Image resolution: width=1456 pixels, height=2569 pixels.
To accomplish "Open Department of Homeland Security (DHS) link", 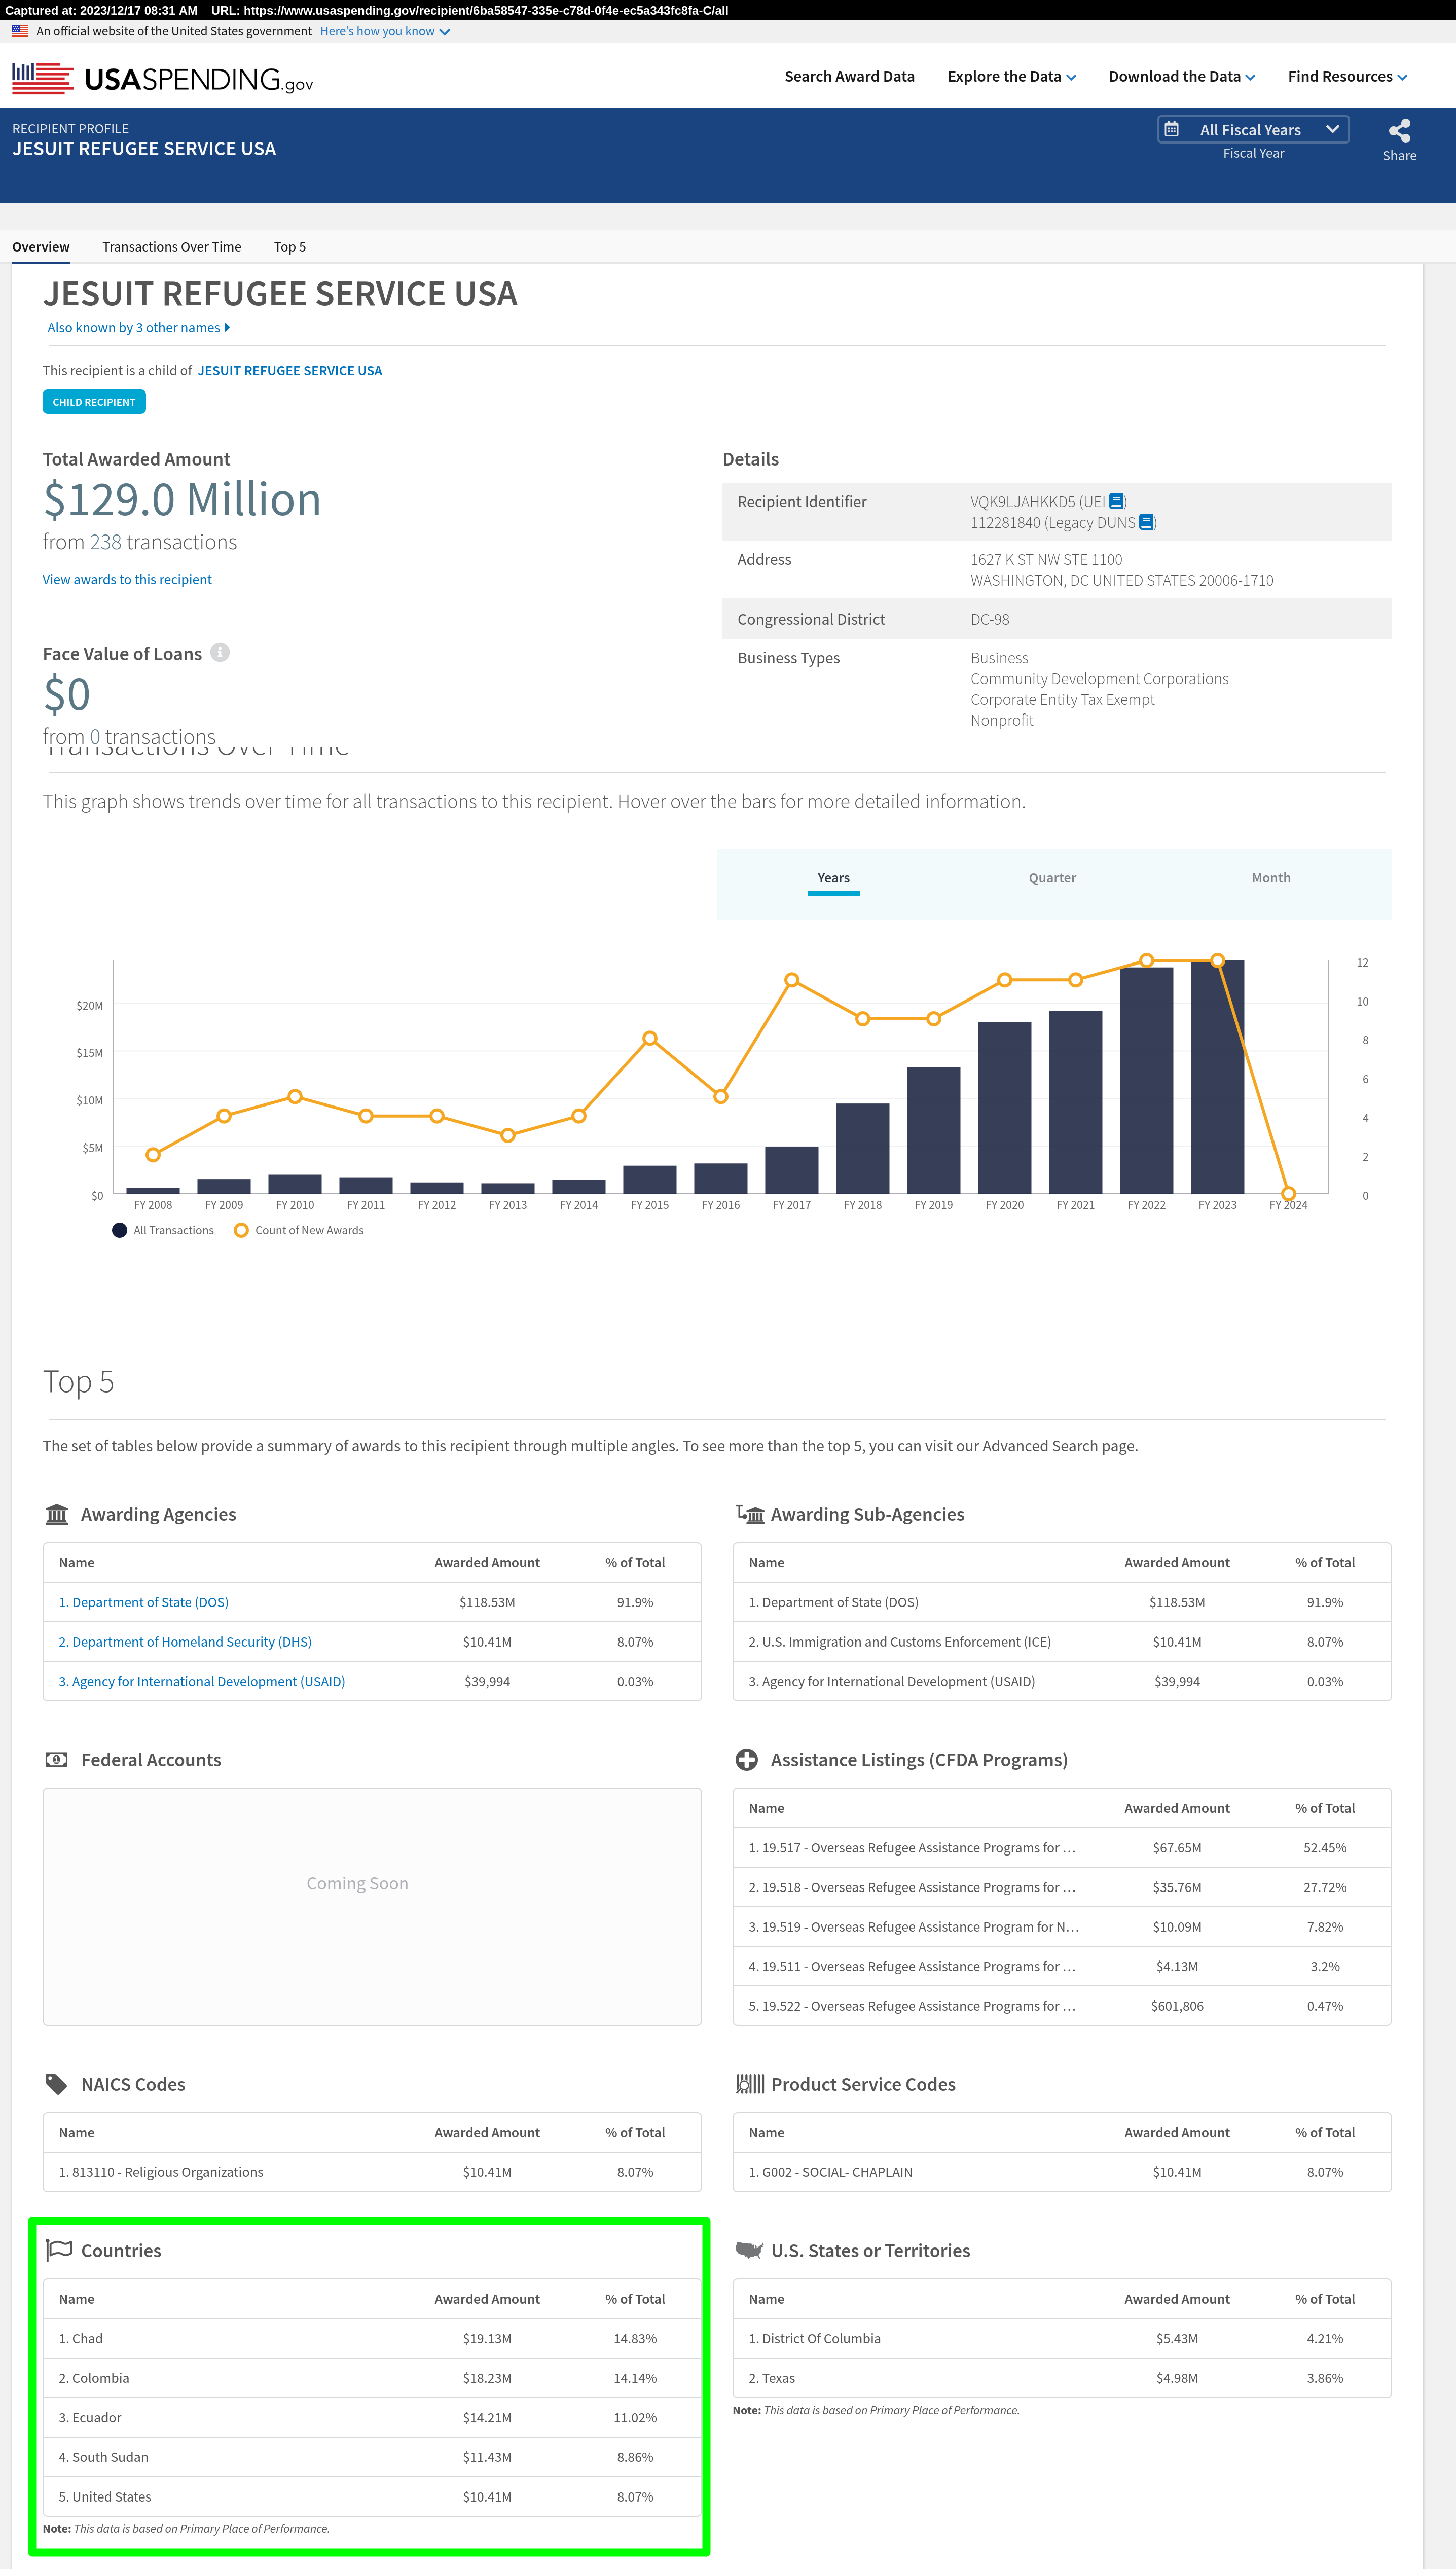I will point(185,1641).
